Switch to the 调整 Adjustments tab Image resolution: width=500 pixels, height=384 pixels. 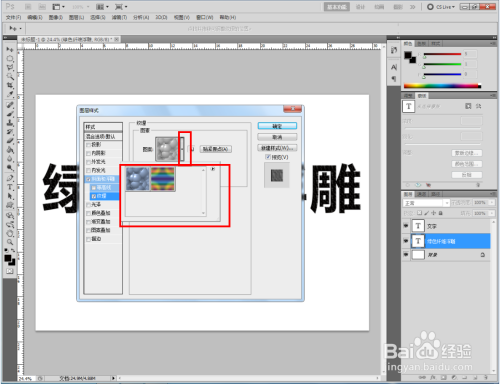point(408,96)
